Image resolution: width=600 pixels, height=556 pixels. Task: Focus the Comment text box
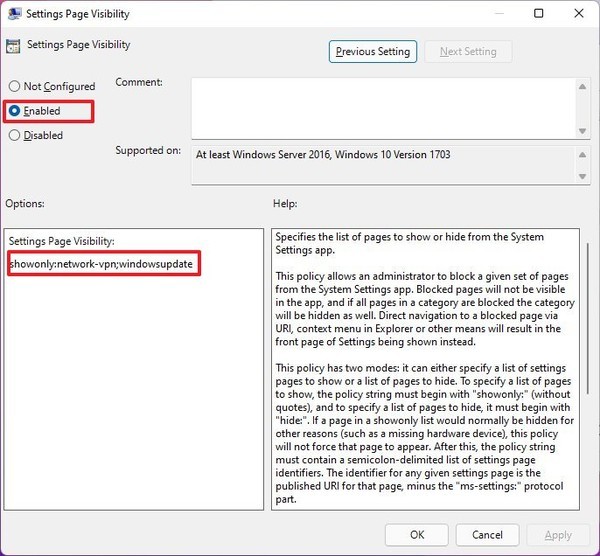pos(384,109)
